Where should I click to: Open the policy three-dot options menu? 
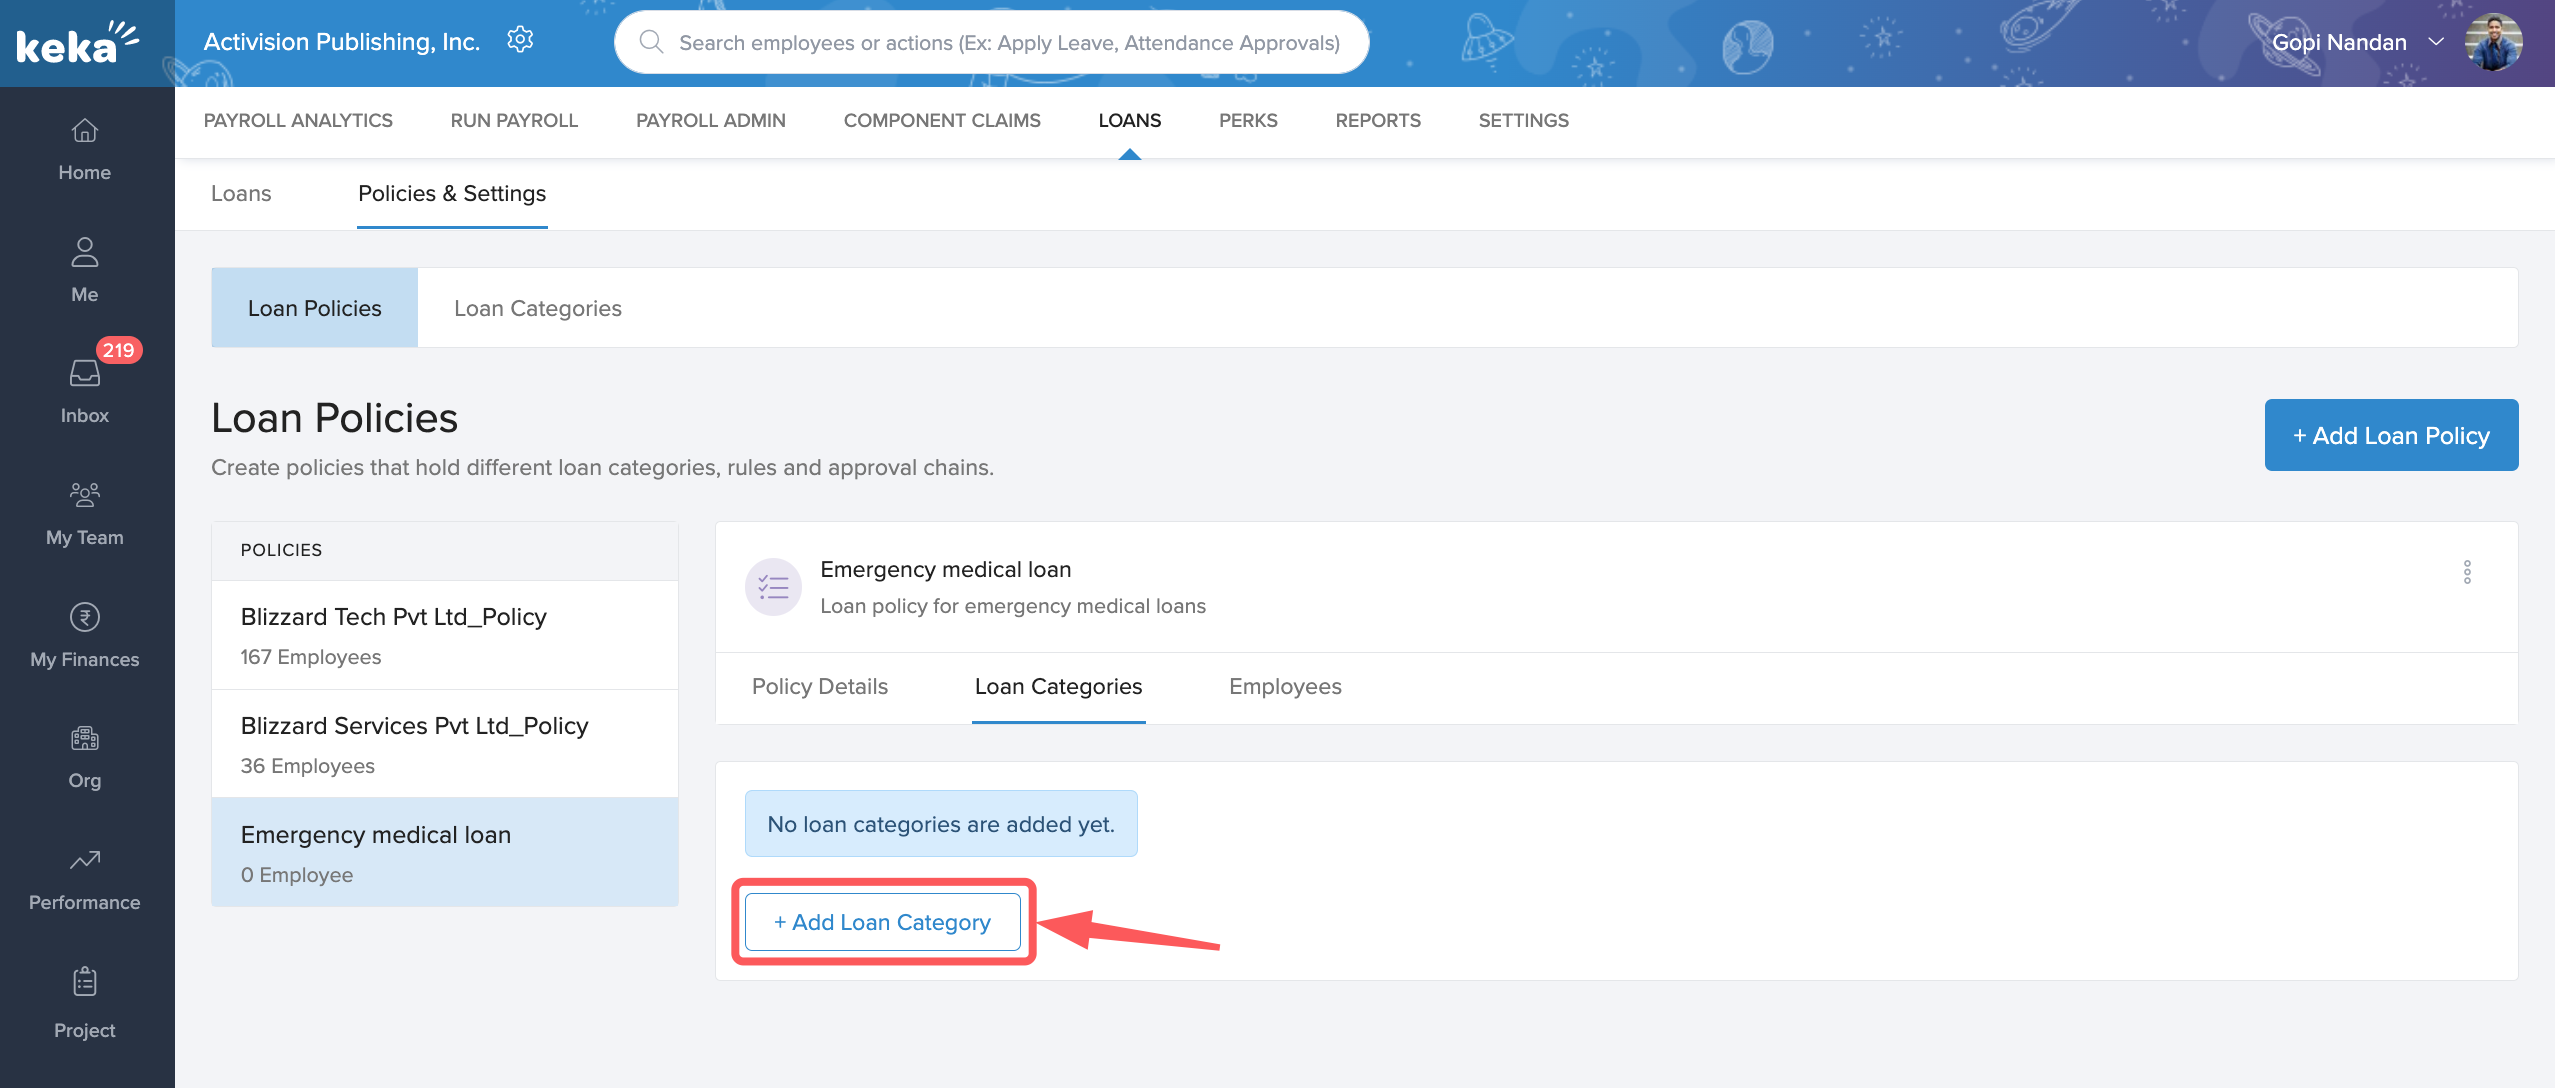[x=2467, y=572]
